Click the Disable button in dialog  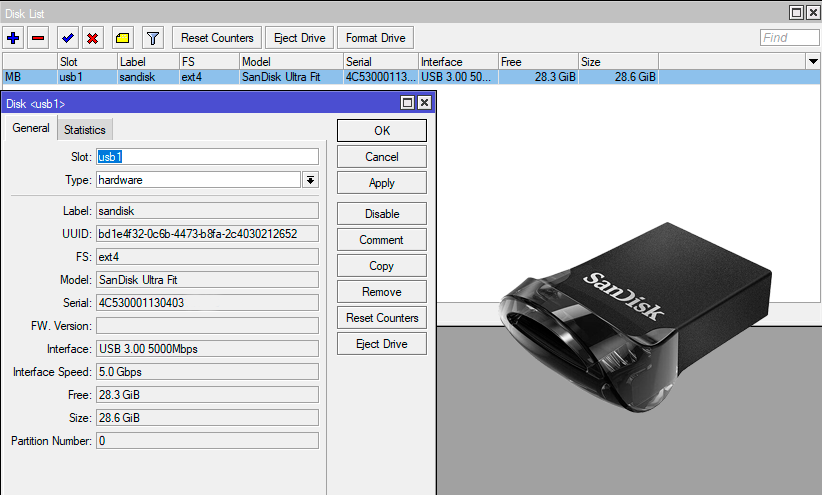382,214
